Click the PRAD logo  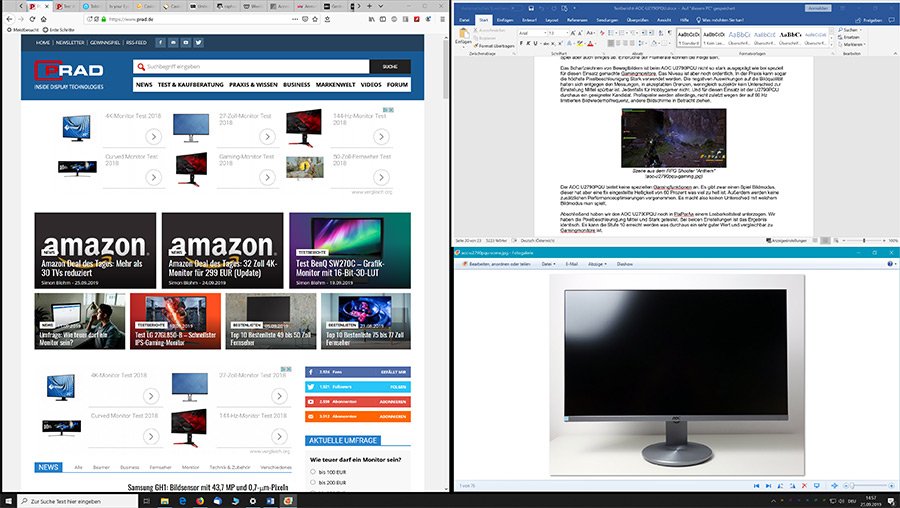point(69,75)
